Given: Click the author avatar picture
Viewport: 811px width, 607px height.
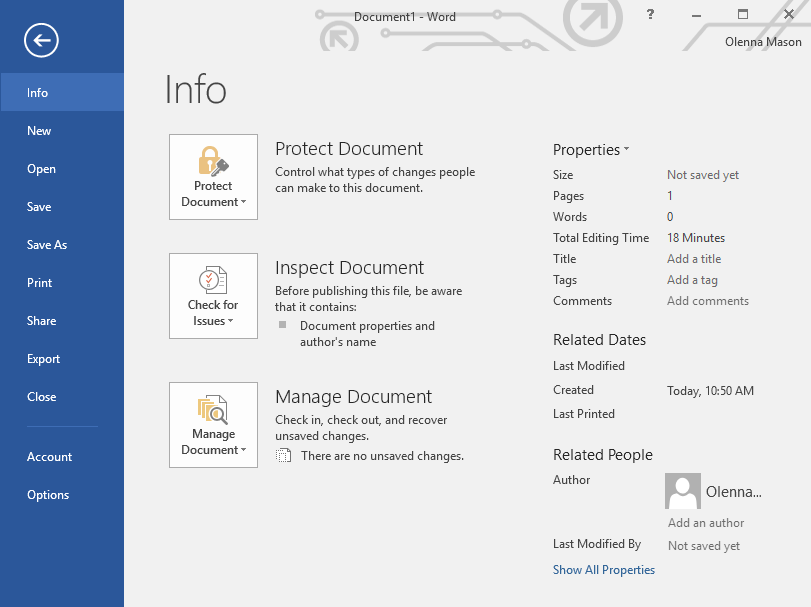Looking at the screenshot, I should point(682,491).
